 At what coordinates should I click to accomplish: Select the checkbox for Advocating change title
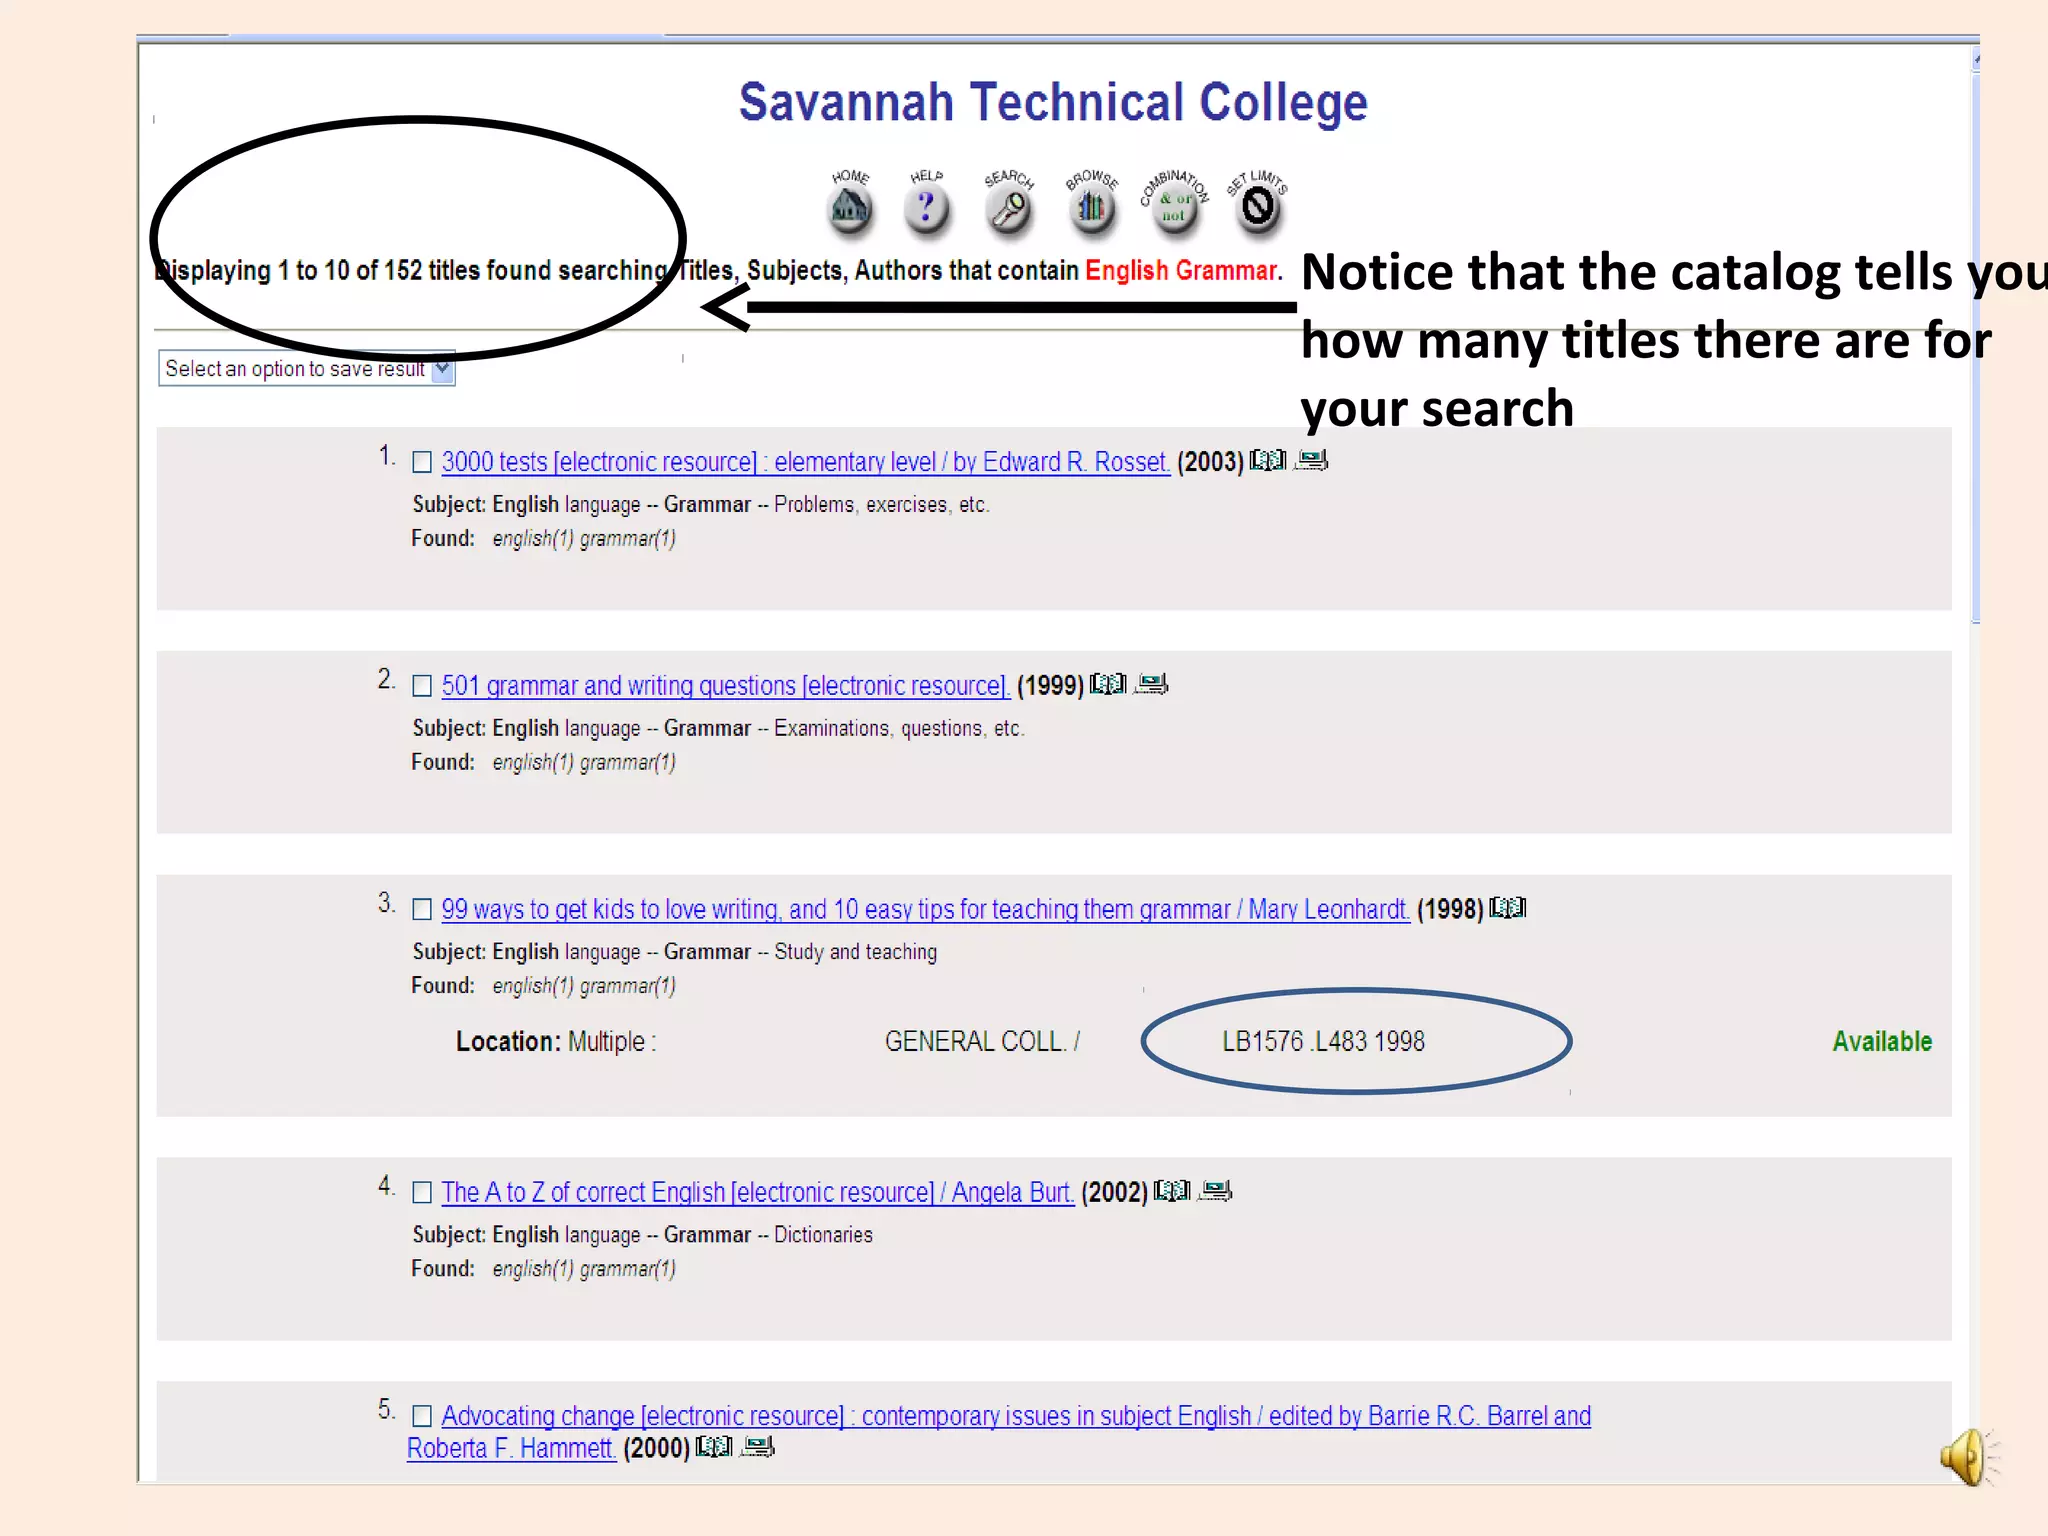tap(422, 1416)
